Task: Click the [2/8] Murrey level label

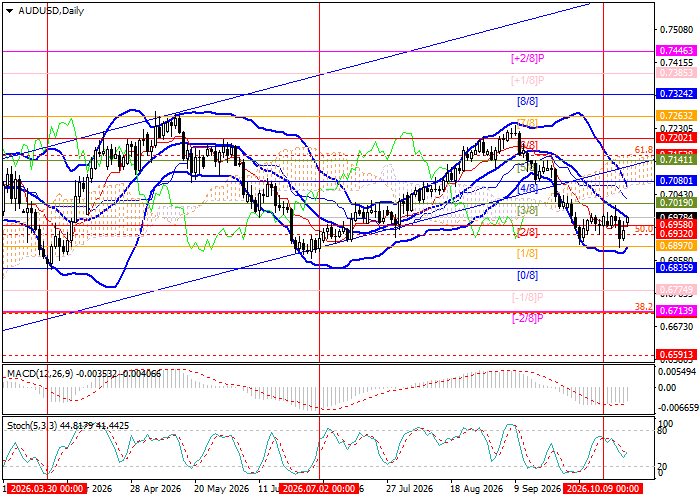Action: click(x=527, y=232)
